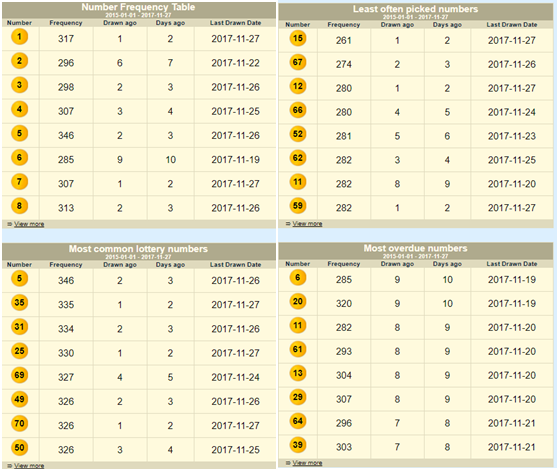
Task: Open View more under Most common lottery numbers
Action: coord(29,465)
